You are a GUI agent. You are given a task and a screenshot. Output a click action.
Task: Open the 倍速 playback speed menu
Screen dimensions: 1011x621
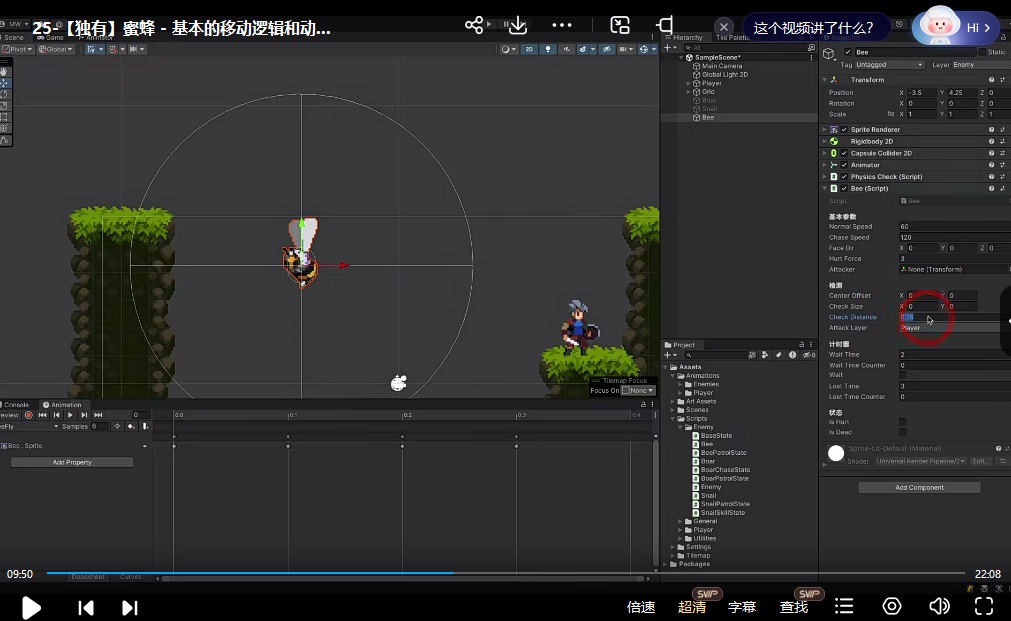[x=641, y=607]
